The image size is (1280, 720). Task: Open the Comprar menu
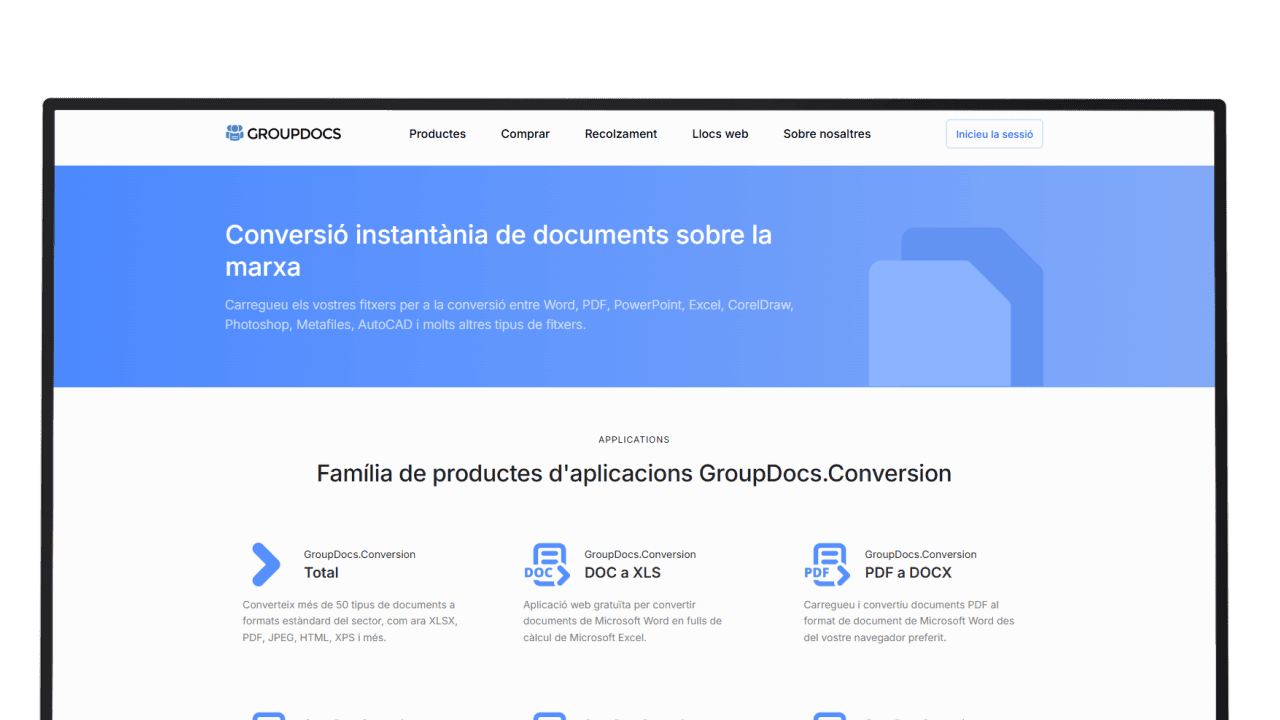525,134
